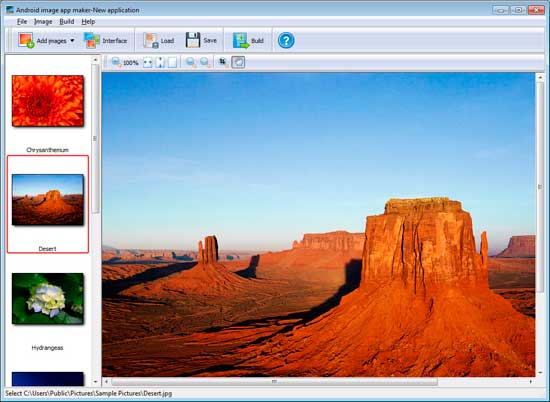Click the fit whole page icon
Screen dimensions: 550x402
pyautogui.click(x=172, y=63)
